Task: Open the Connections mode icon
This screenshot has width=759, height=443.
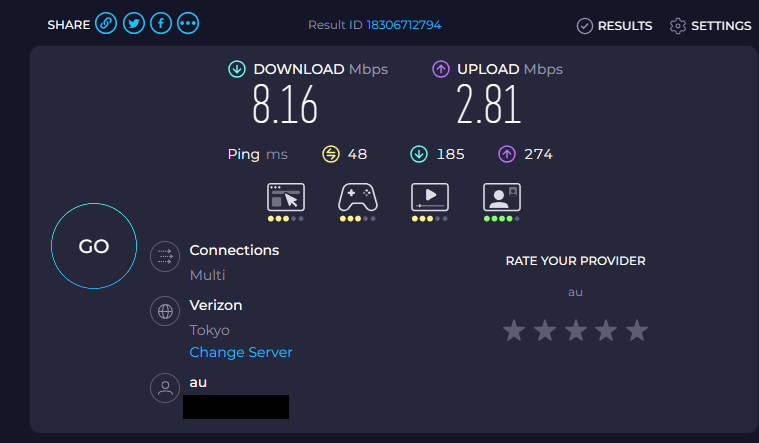Action: click(x=164, y=257)
